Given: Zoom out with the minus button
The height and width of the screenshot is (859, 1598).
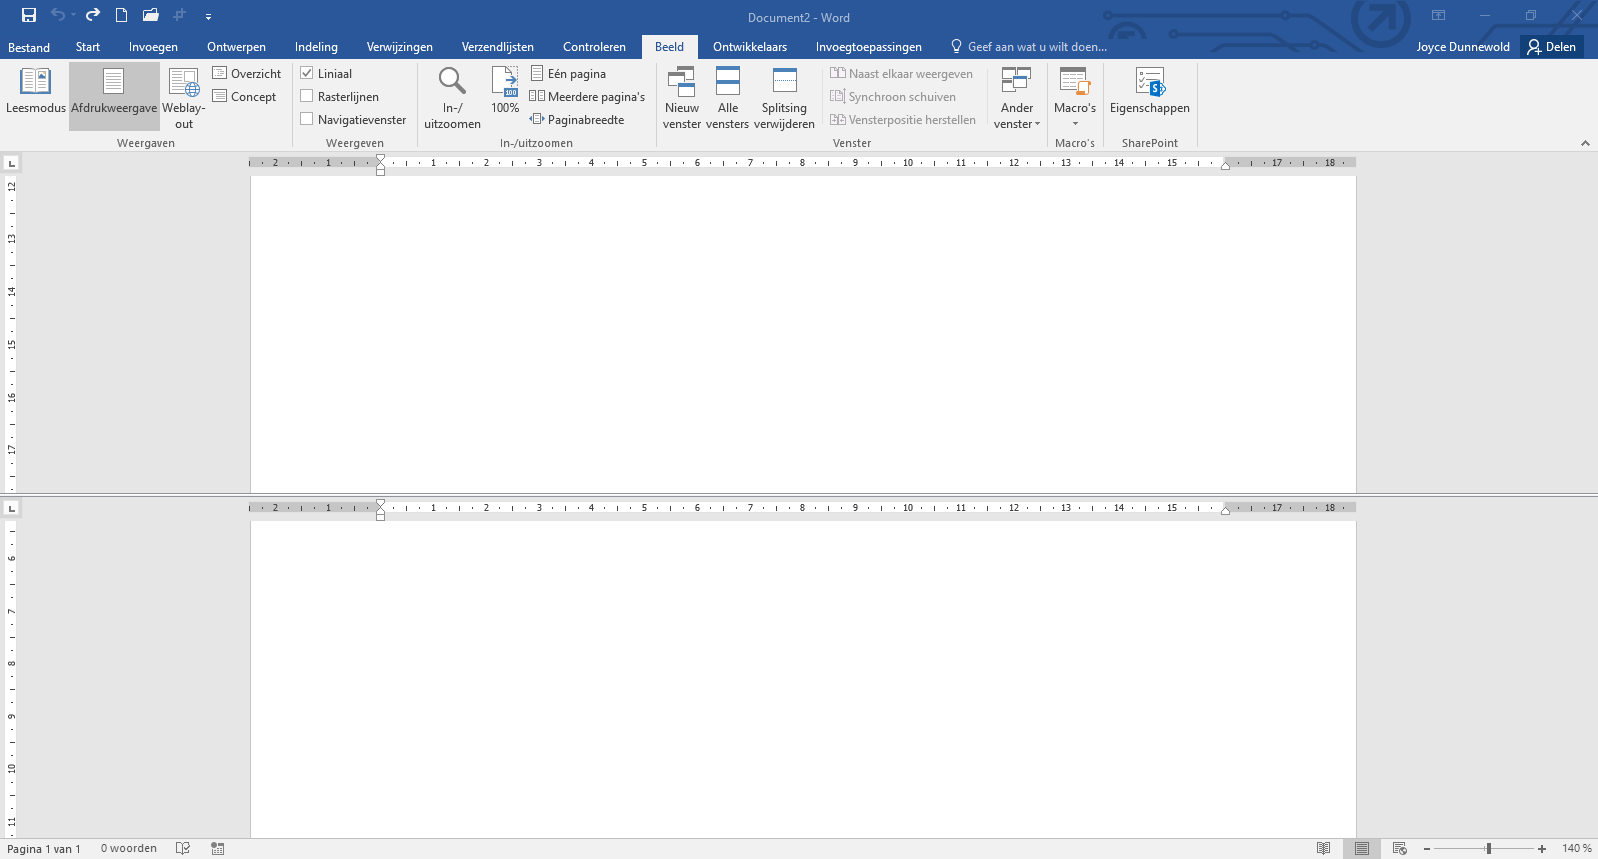Looking at the screenshot, I should pos(1427,848).
